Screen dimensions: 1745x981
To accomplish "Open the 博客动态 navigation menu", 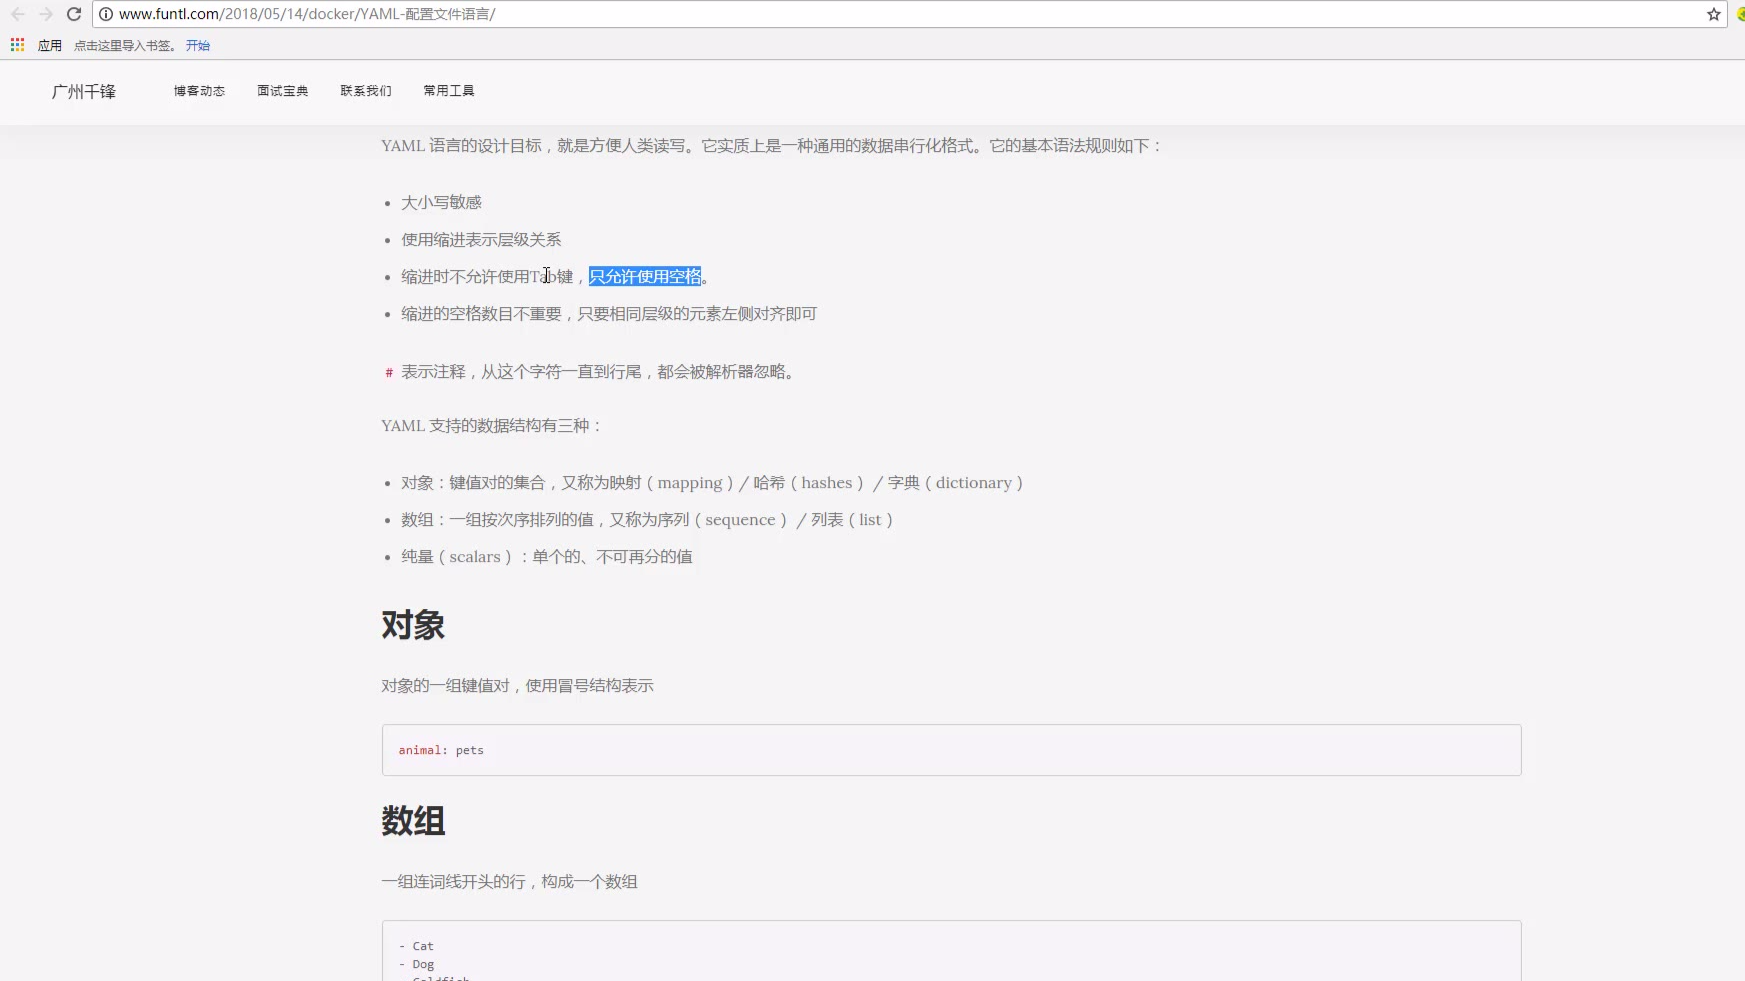I will tap(199, 91).
